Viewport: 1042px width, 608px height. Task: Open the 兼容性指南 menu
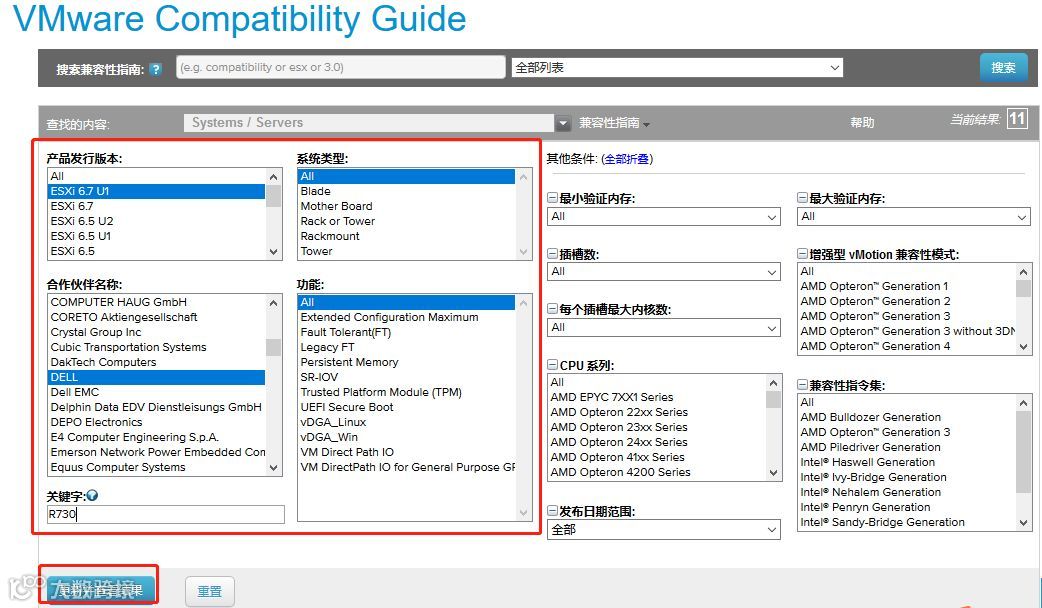coord(614,123)
